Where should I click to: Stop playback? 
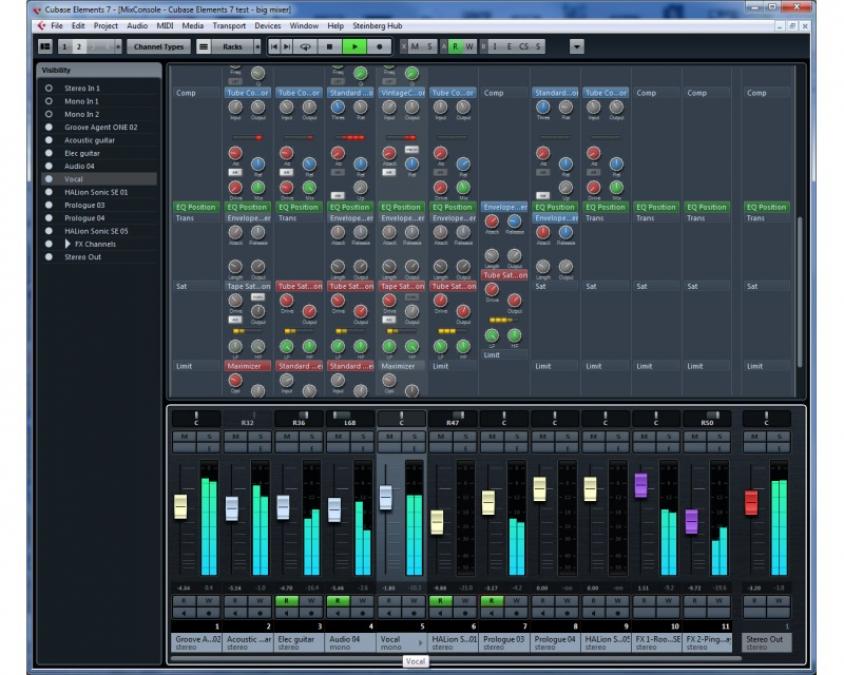point(329,47)
